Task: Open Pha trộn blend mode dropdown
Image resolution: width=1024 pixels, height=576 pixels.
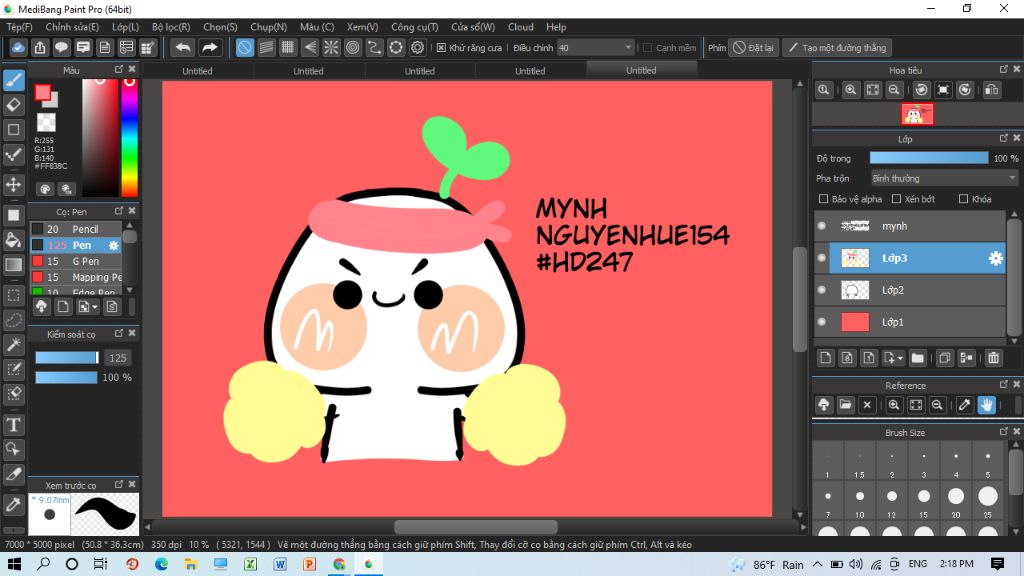Action: 944,178
